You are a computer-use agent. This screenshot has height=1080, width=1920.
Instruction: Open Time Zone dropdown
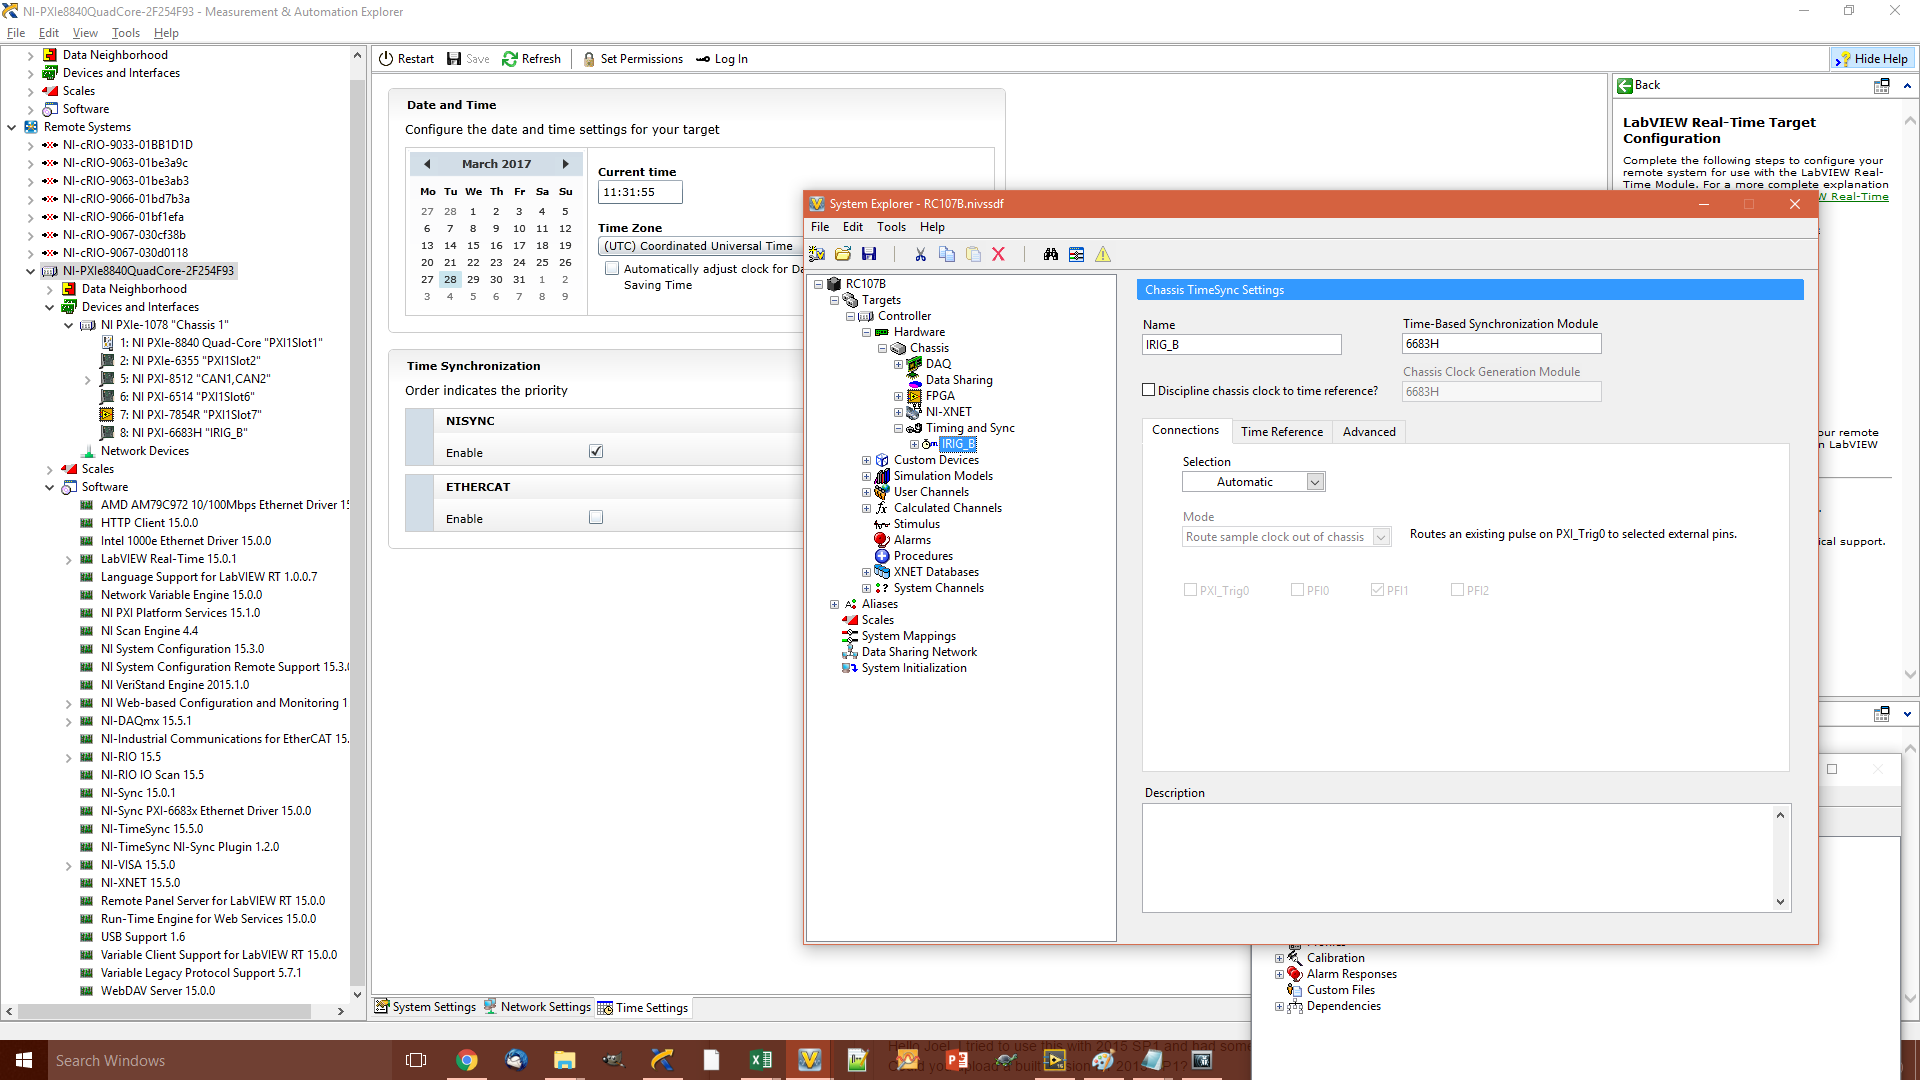700,246
